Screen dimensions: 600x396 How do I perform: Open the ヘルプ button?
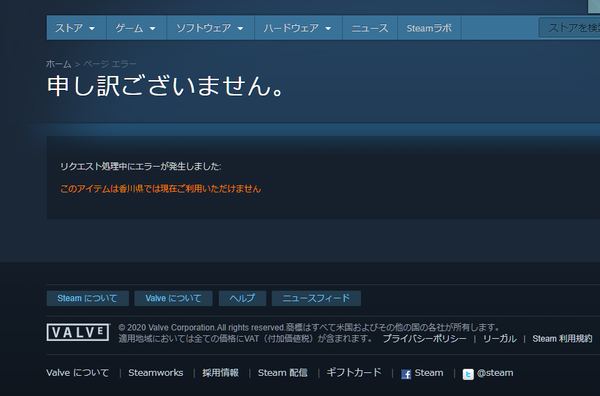(x=242, y=298)
